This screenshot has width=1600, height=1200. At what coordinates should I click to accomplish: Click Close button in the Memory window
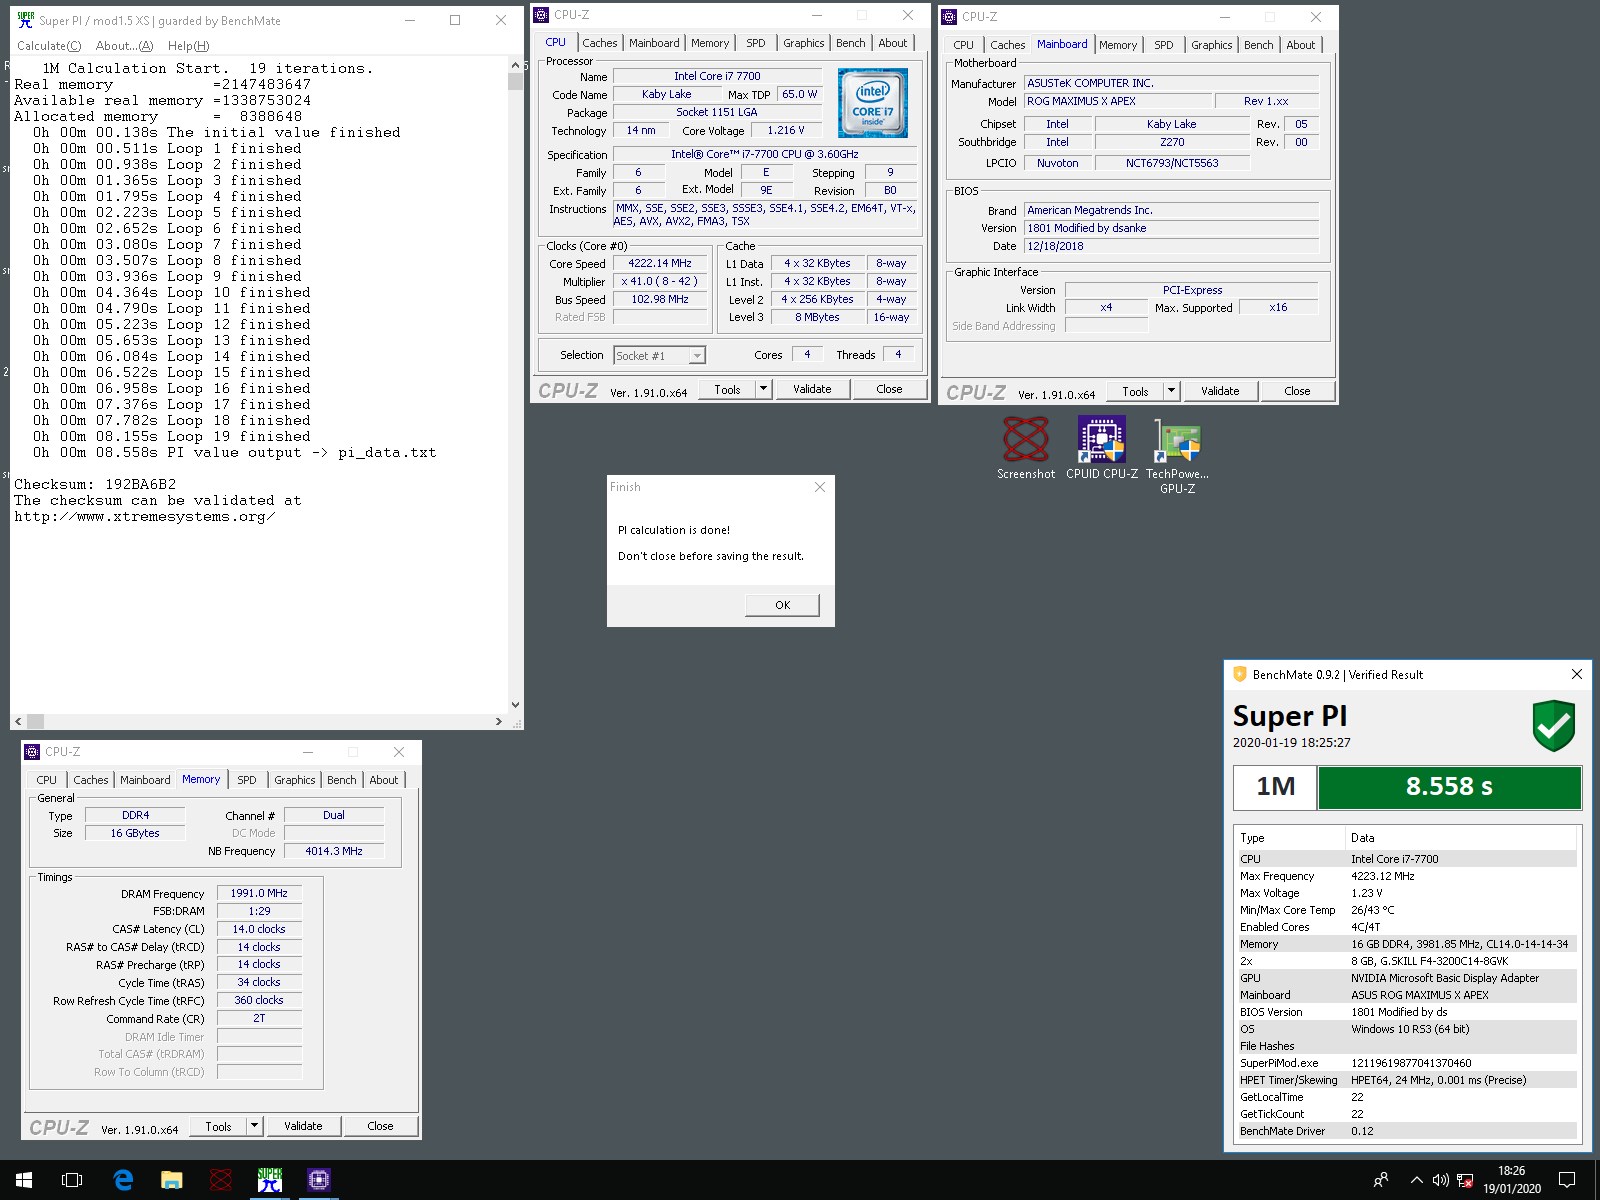tap(380, 1126)
